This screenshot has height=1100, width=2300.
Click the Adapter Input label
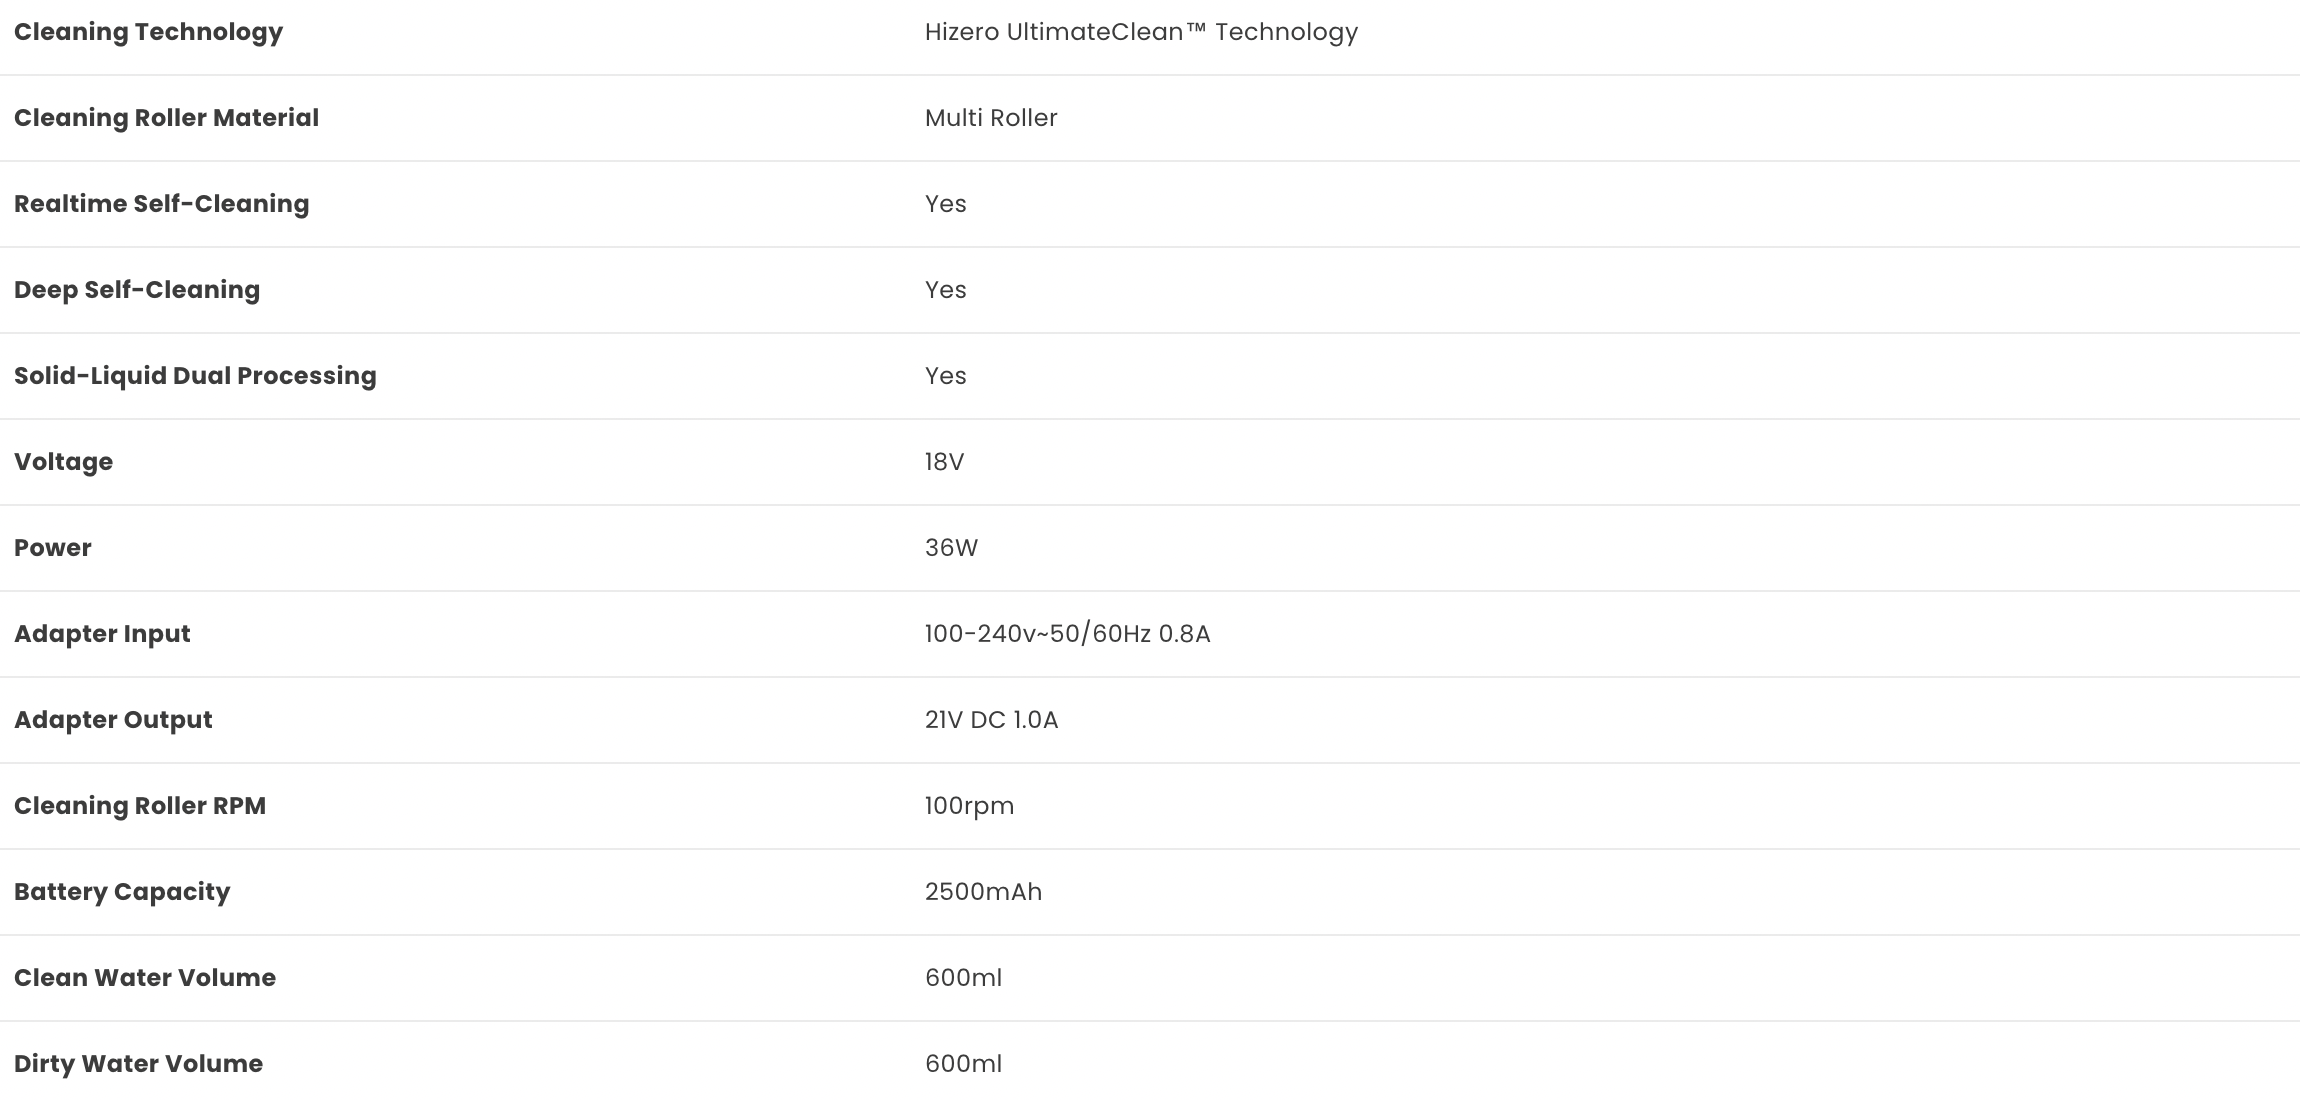tap(102, 634)
